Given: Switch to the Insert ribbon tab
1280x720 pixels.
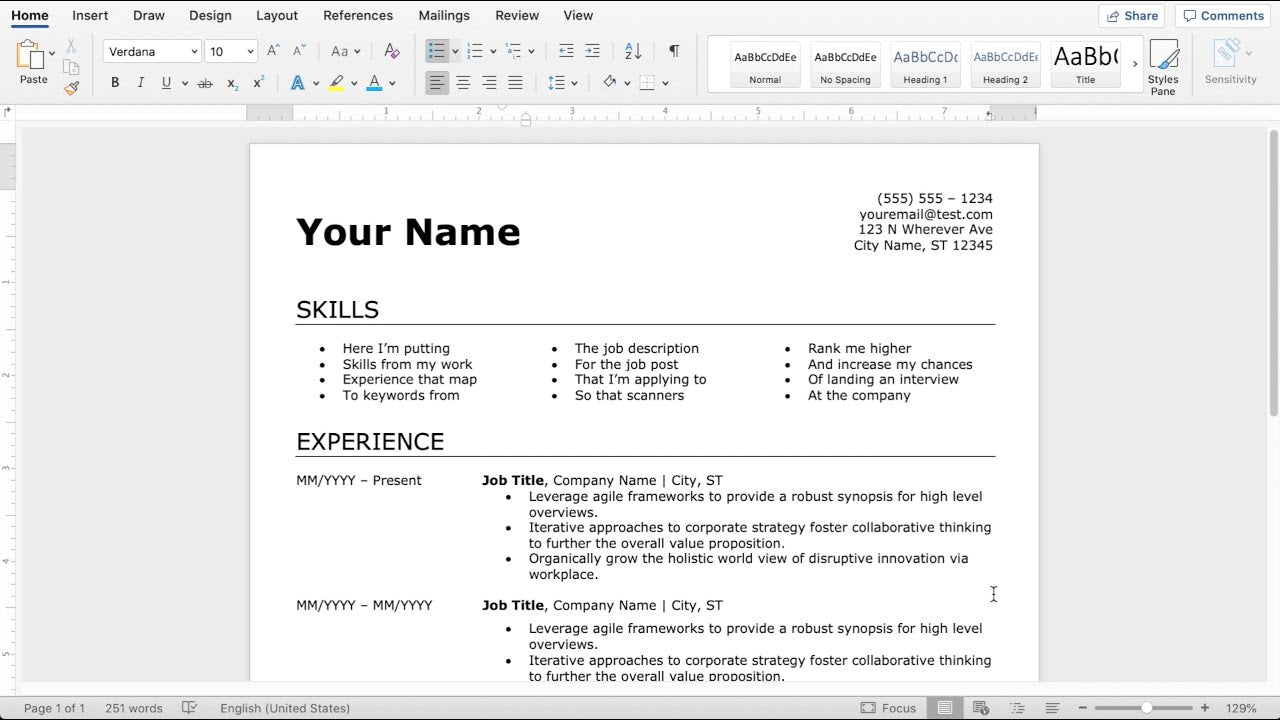Looking at the screenshot, I should coord(90,15).
